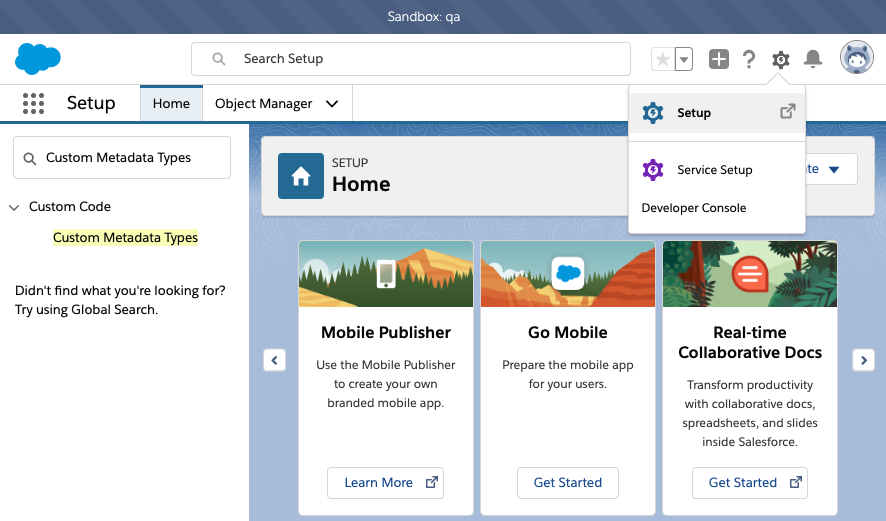Click the Real-time Collaborative Docs card image
The width and height of the screenshot is (886, 521).
point(750,274)
